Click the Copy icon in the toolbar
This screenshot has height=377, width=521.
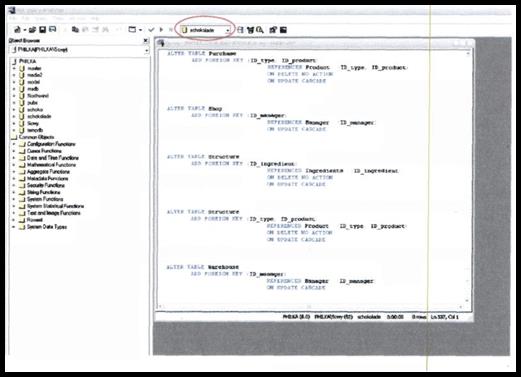point(75,30)
